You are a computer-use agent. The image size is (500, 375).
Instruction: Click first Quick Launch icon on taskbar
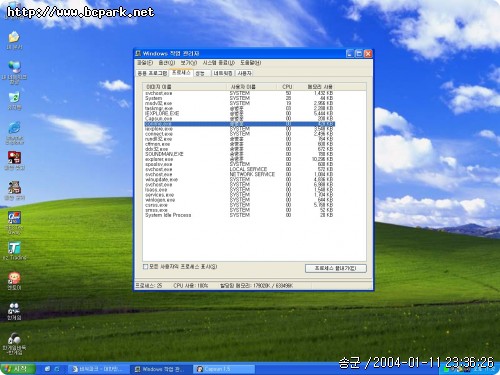point(47,369)
